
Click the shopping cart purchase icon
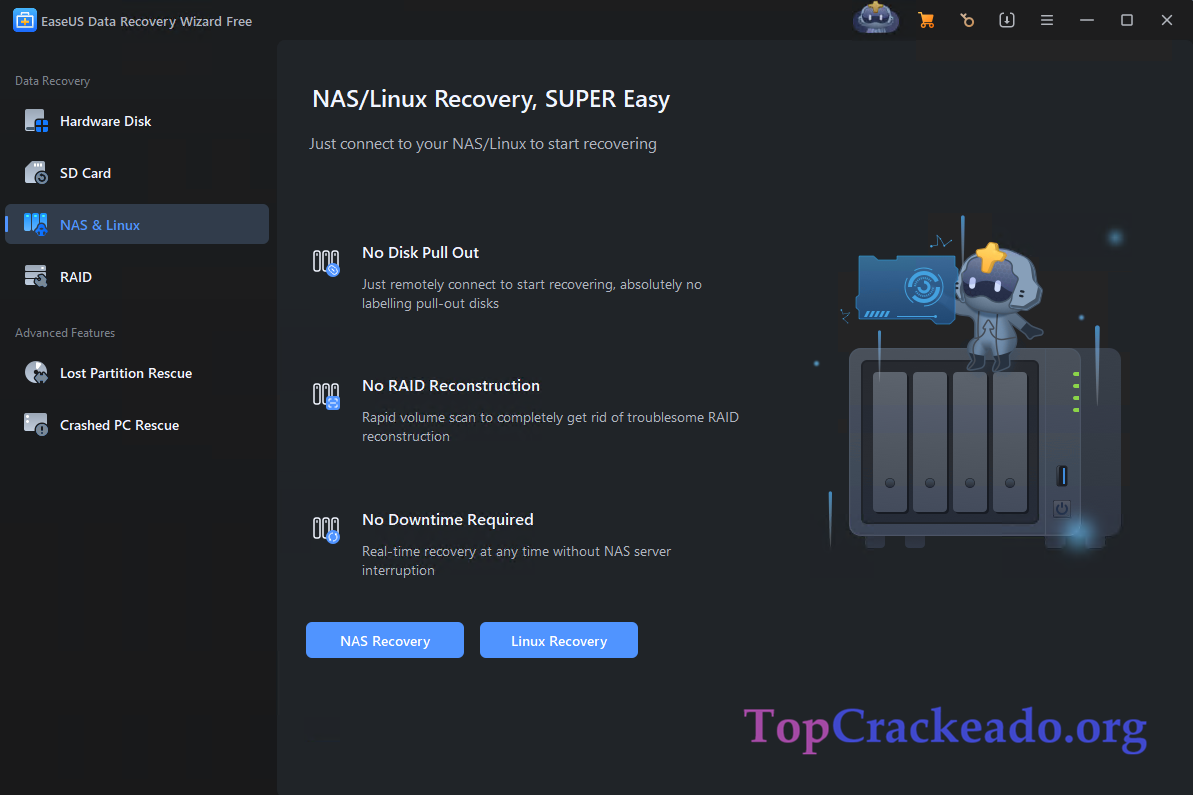point(926,20)
